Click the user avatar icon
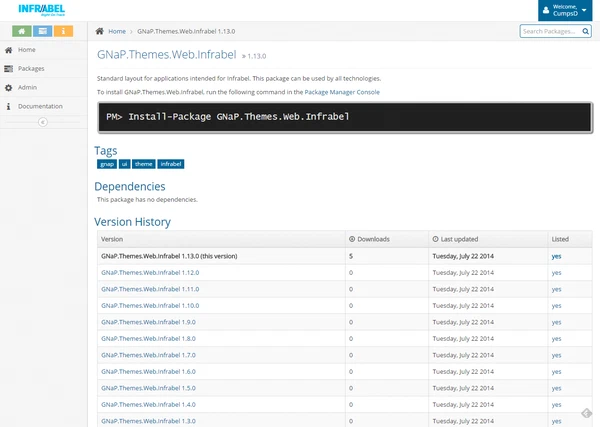600x427 pixels. [x=546, y=10]
